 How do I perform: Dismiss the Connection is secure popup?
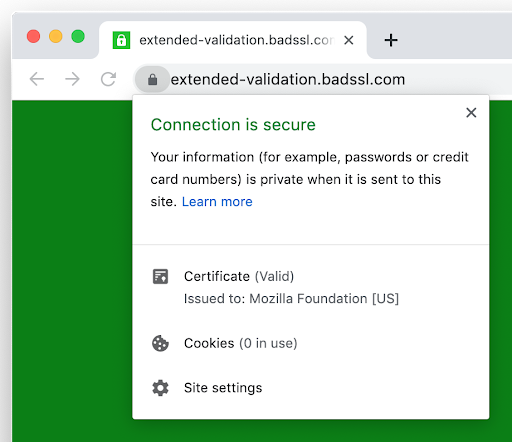click(x=471, y=113)
